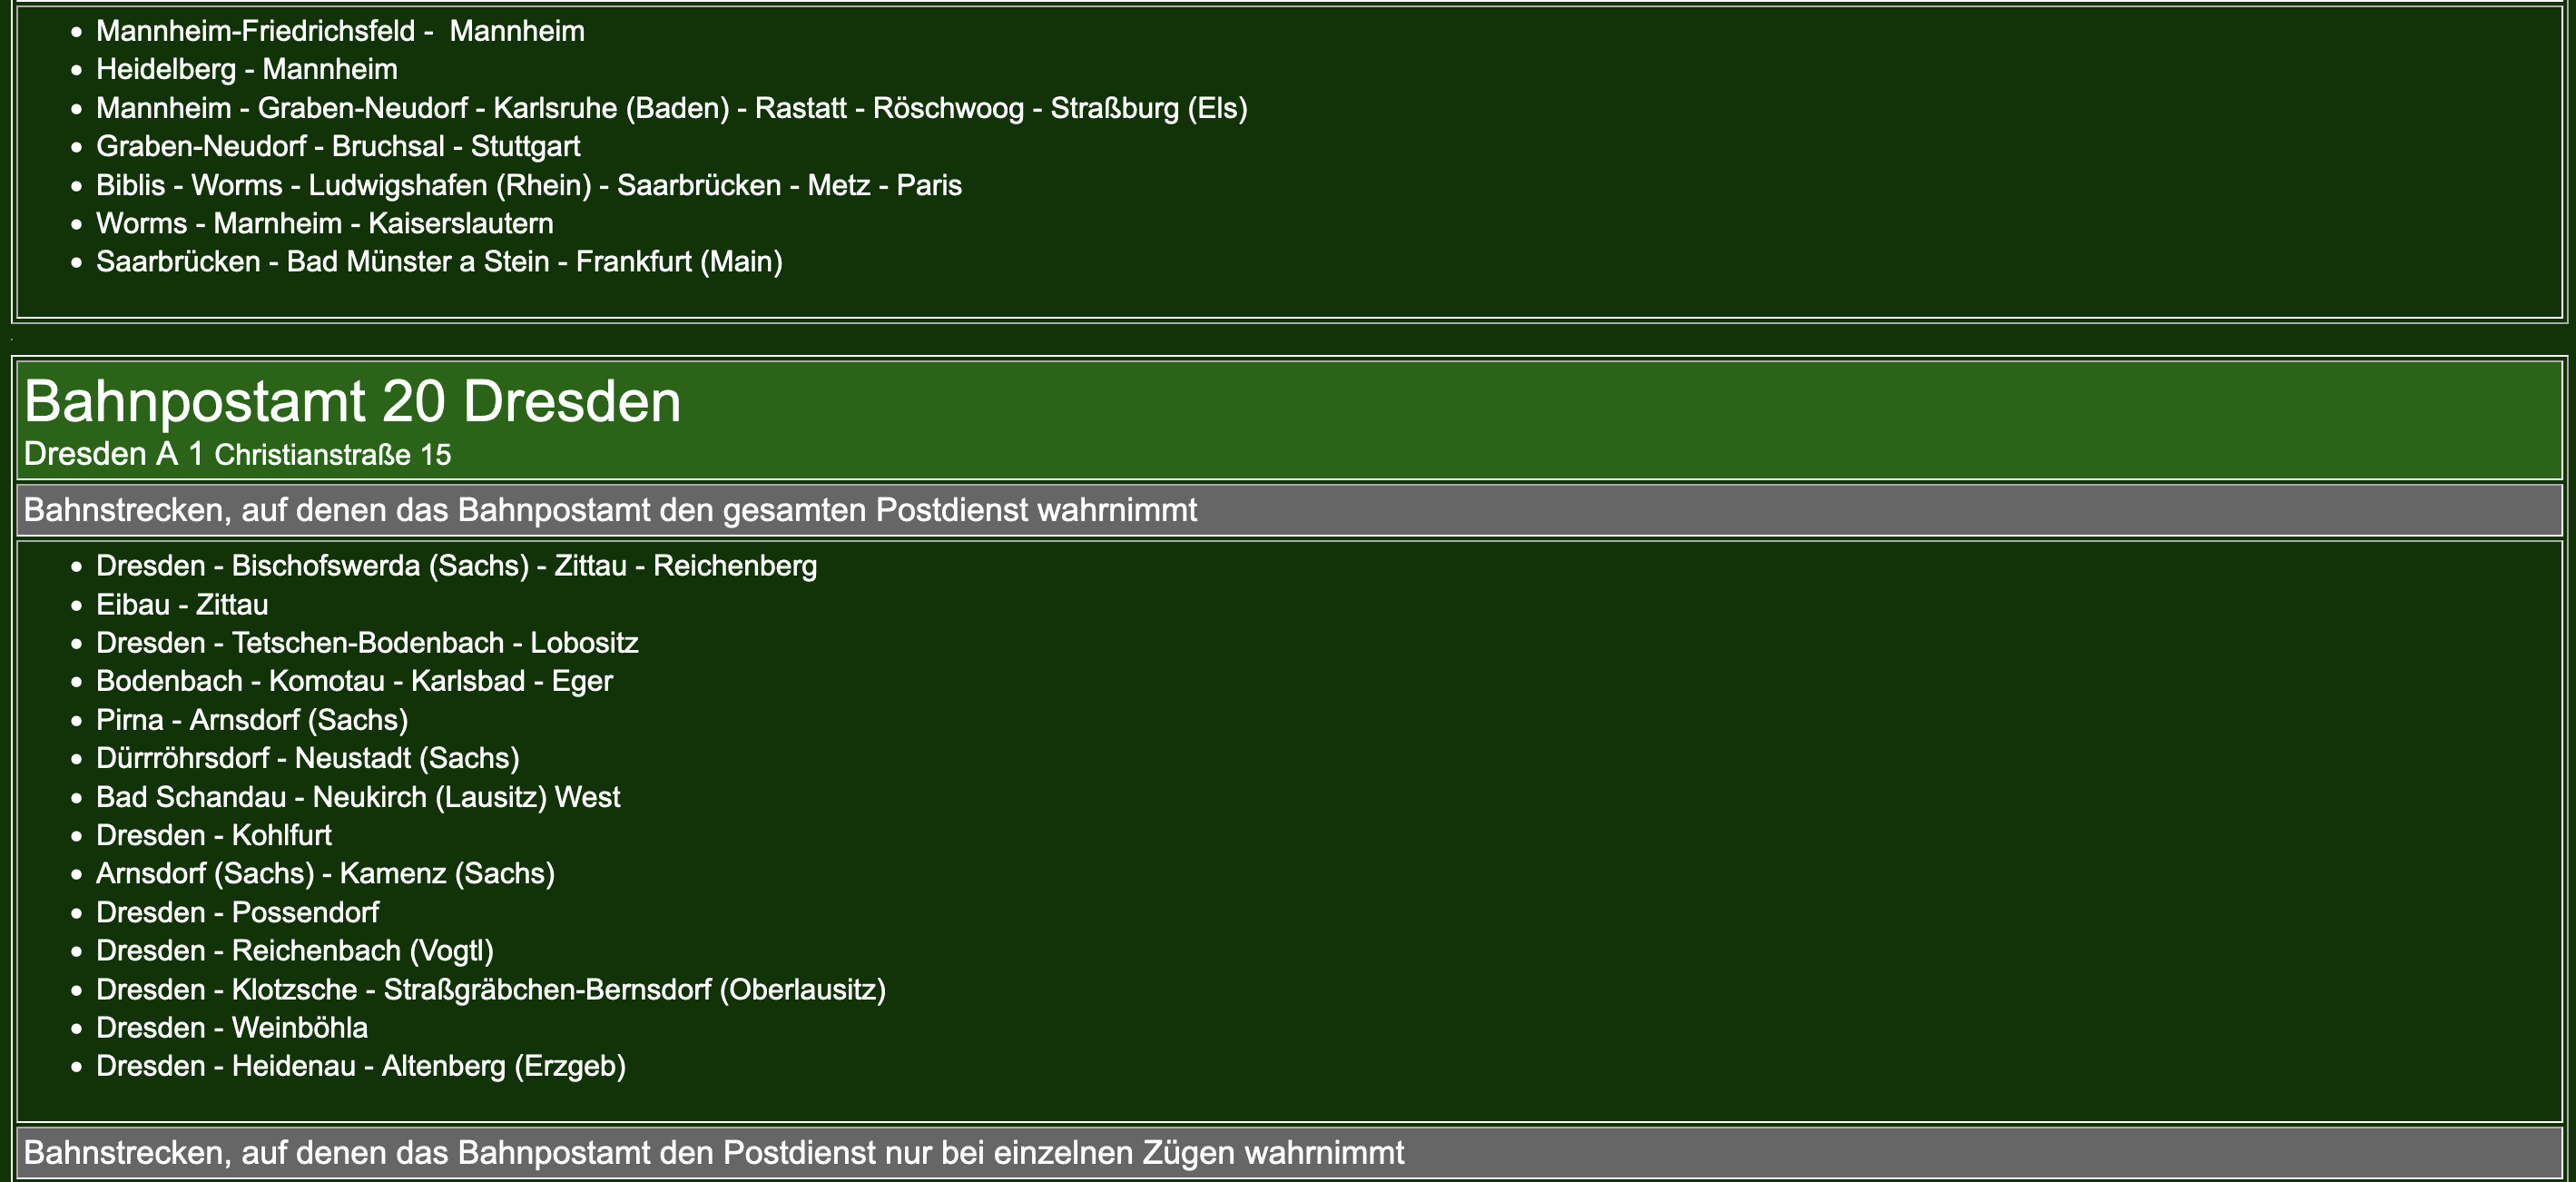Click the Bodenbach - Komotau - Karlsbad - Eger route
This screenshot has width=2576, height=1182.
point(354,681)
